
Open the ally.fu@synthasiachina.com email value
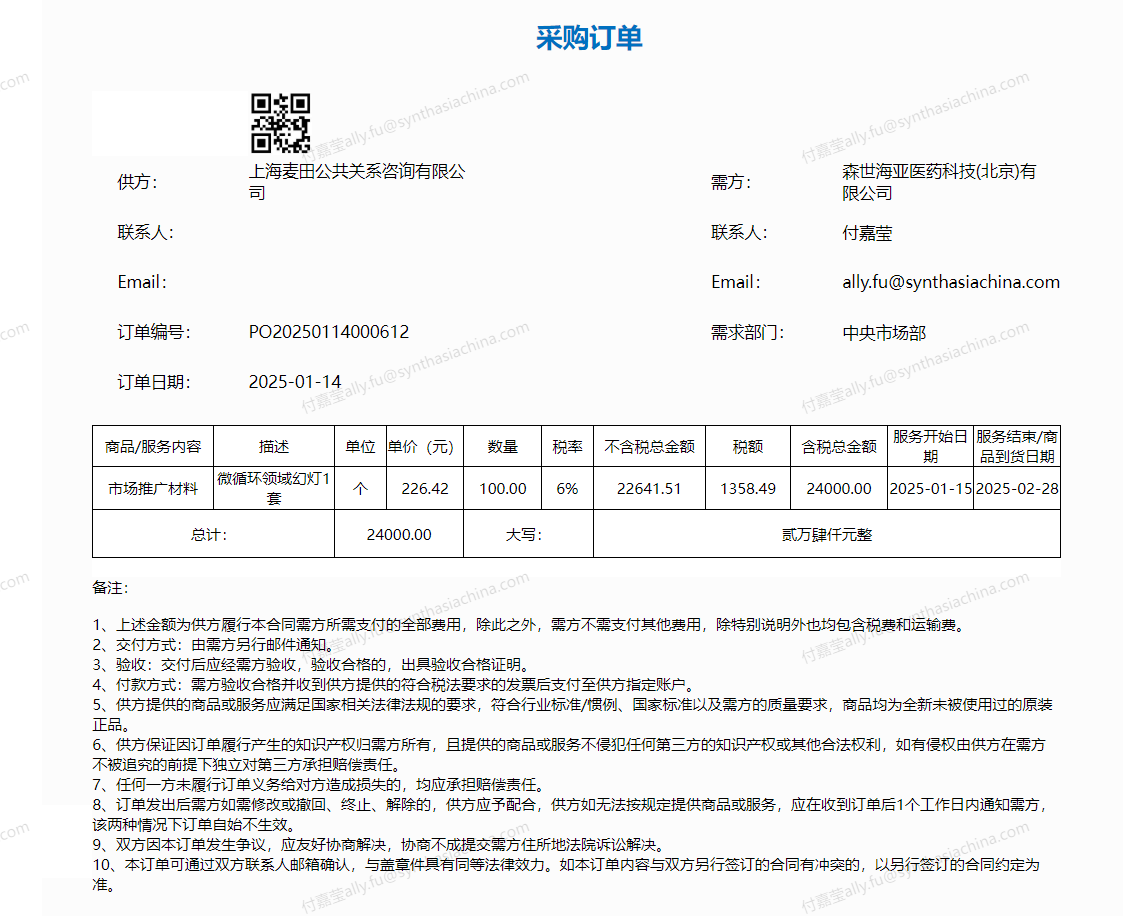tap(950, 282)
